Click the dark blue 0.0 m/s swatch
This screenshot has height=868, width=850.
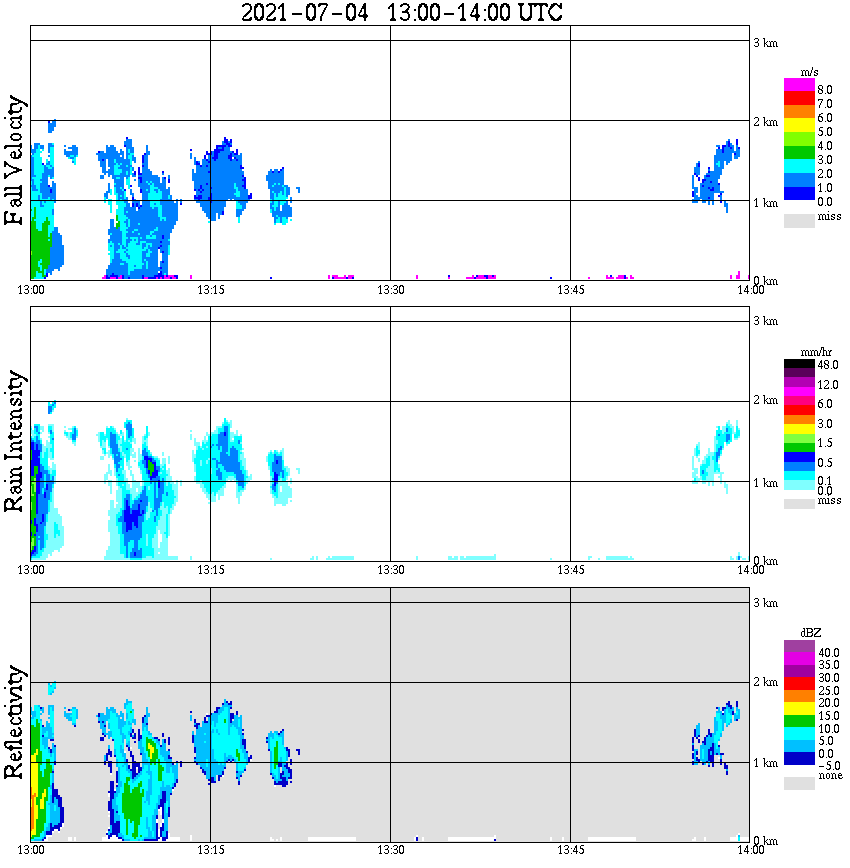tap(799, 193)
